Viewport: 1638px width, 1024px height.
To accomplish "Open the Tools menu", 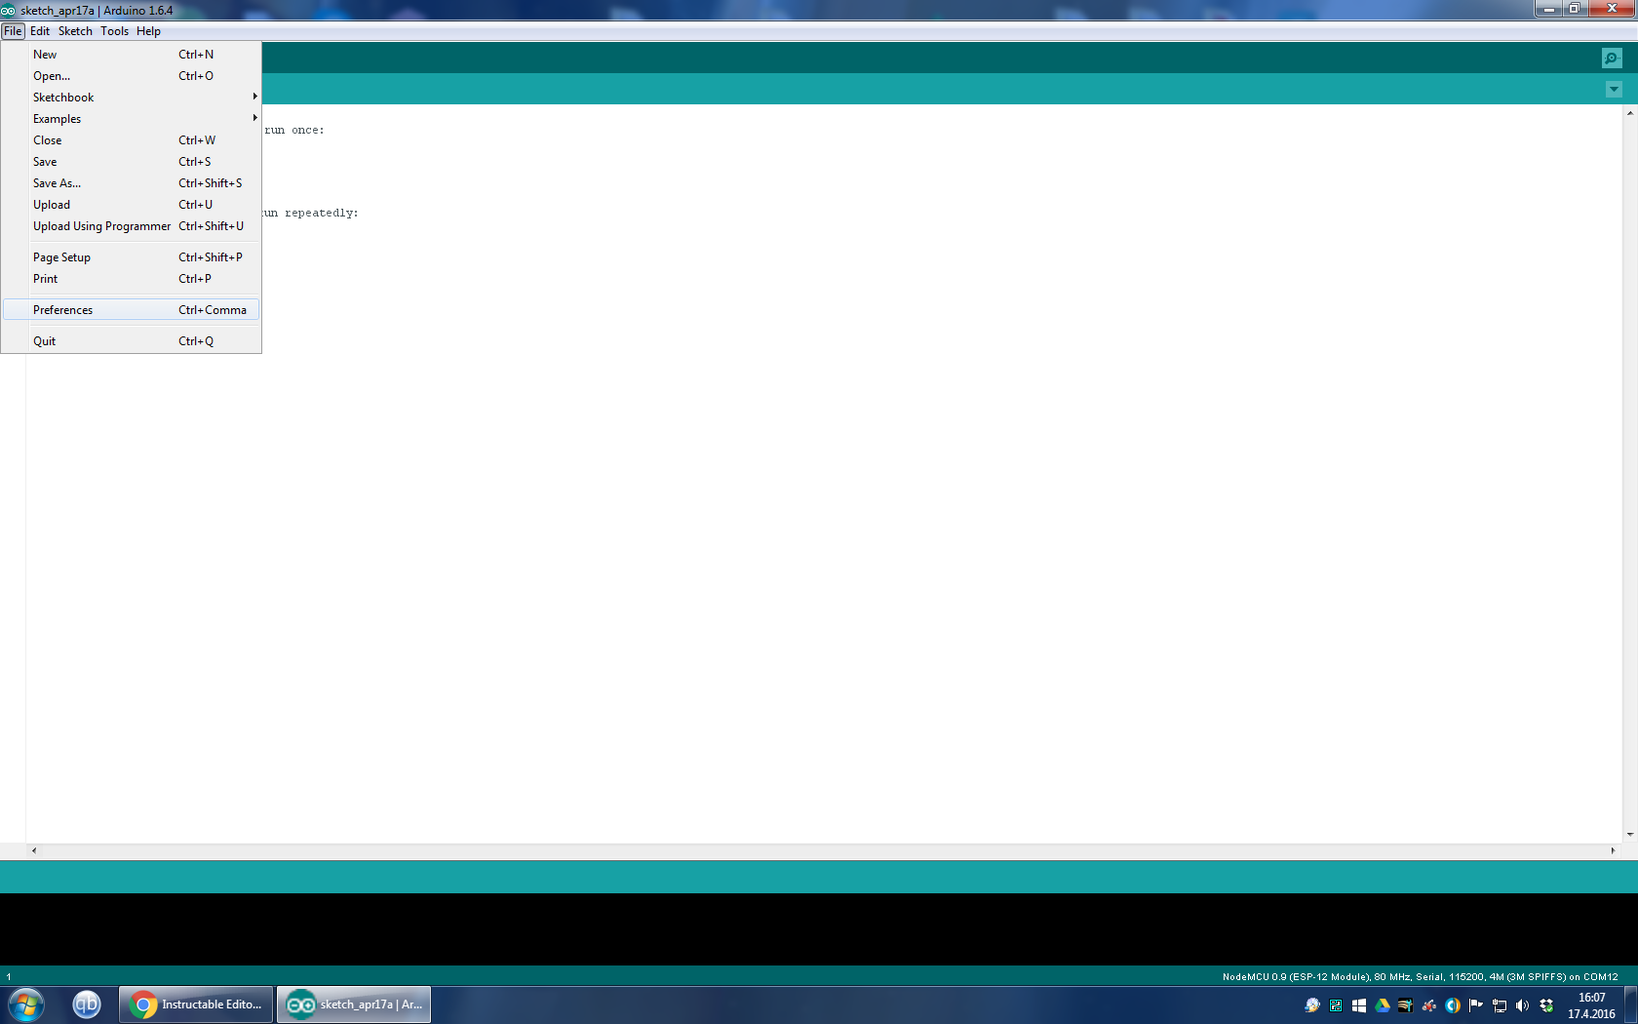I will [x=114, y=31].
